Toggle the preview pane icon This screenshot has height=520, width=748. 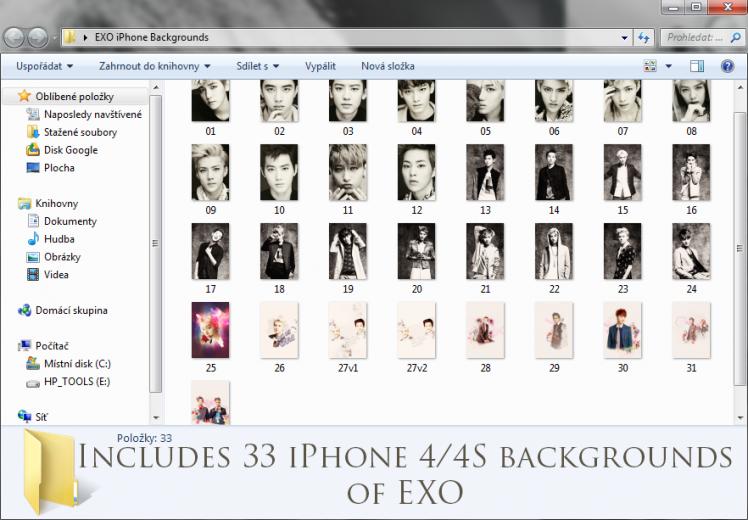[697, 66]
